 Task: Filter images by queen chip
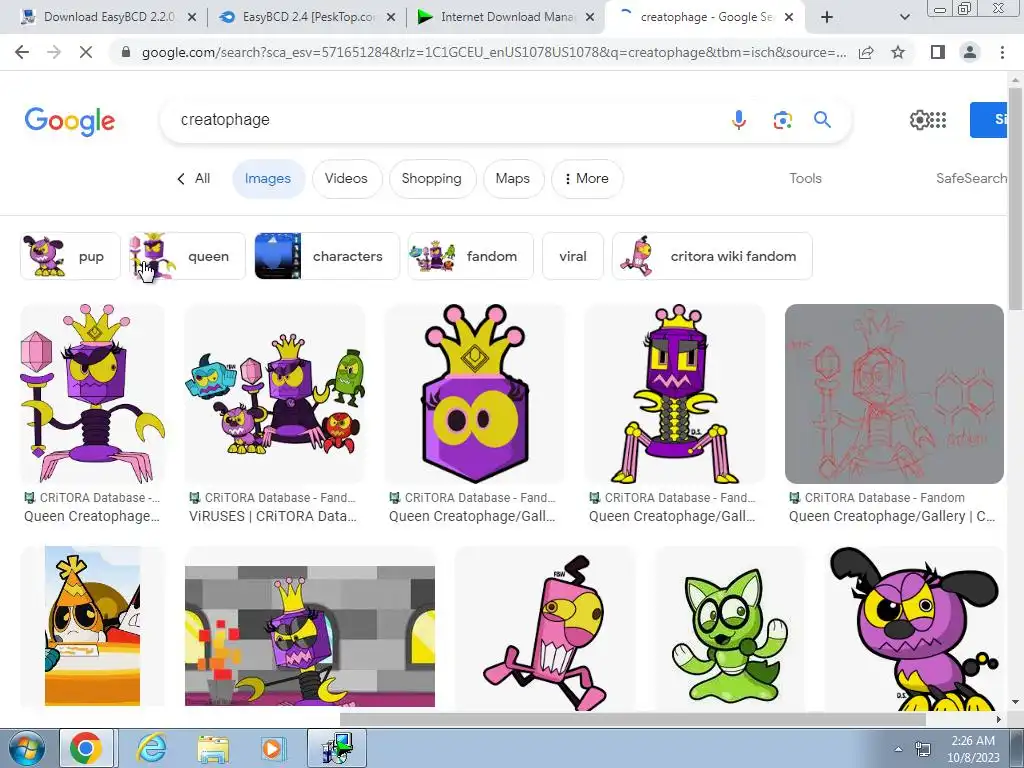pos(187,256)
